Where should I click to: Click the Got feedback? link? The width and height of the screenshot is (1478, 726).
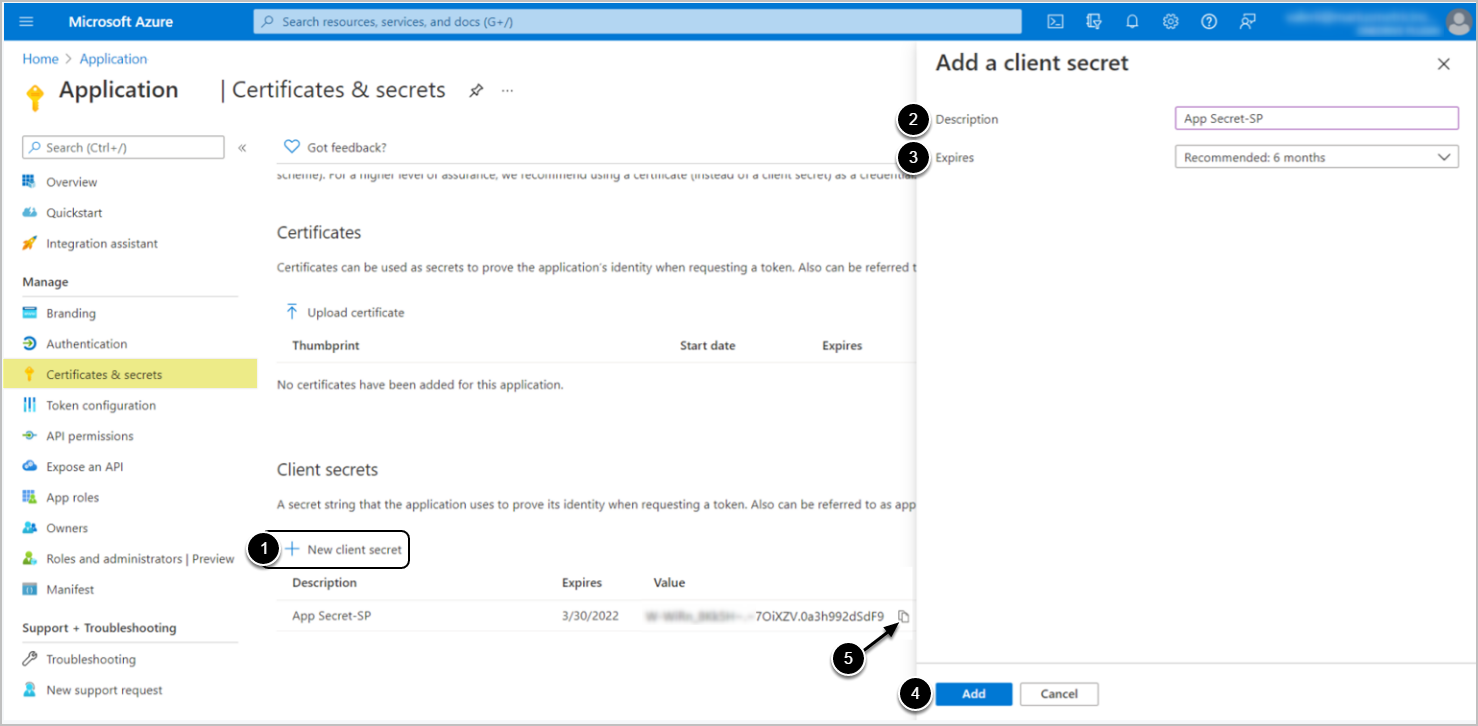[346, 147]
